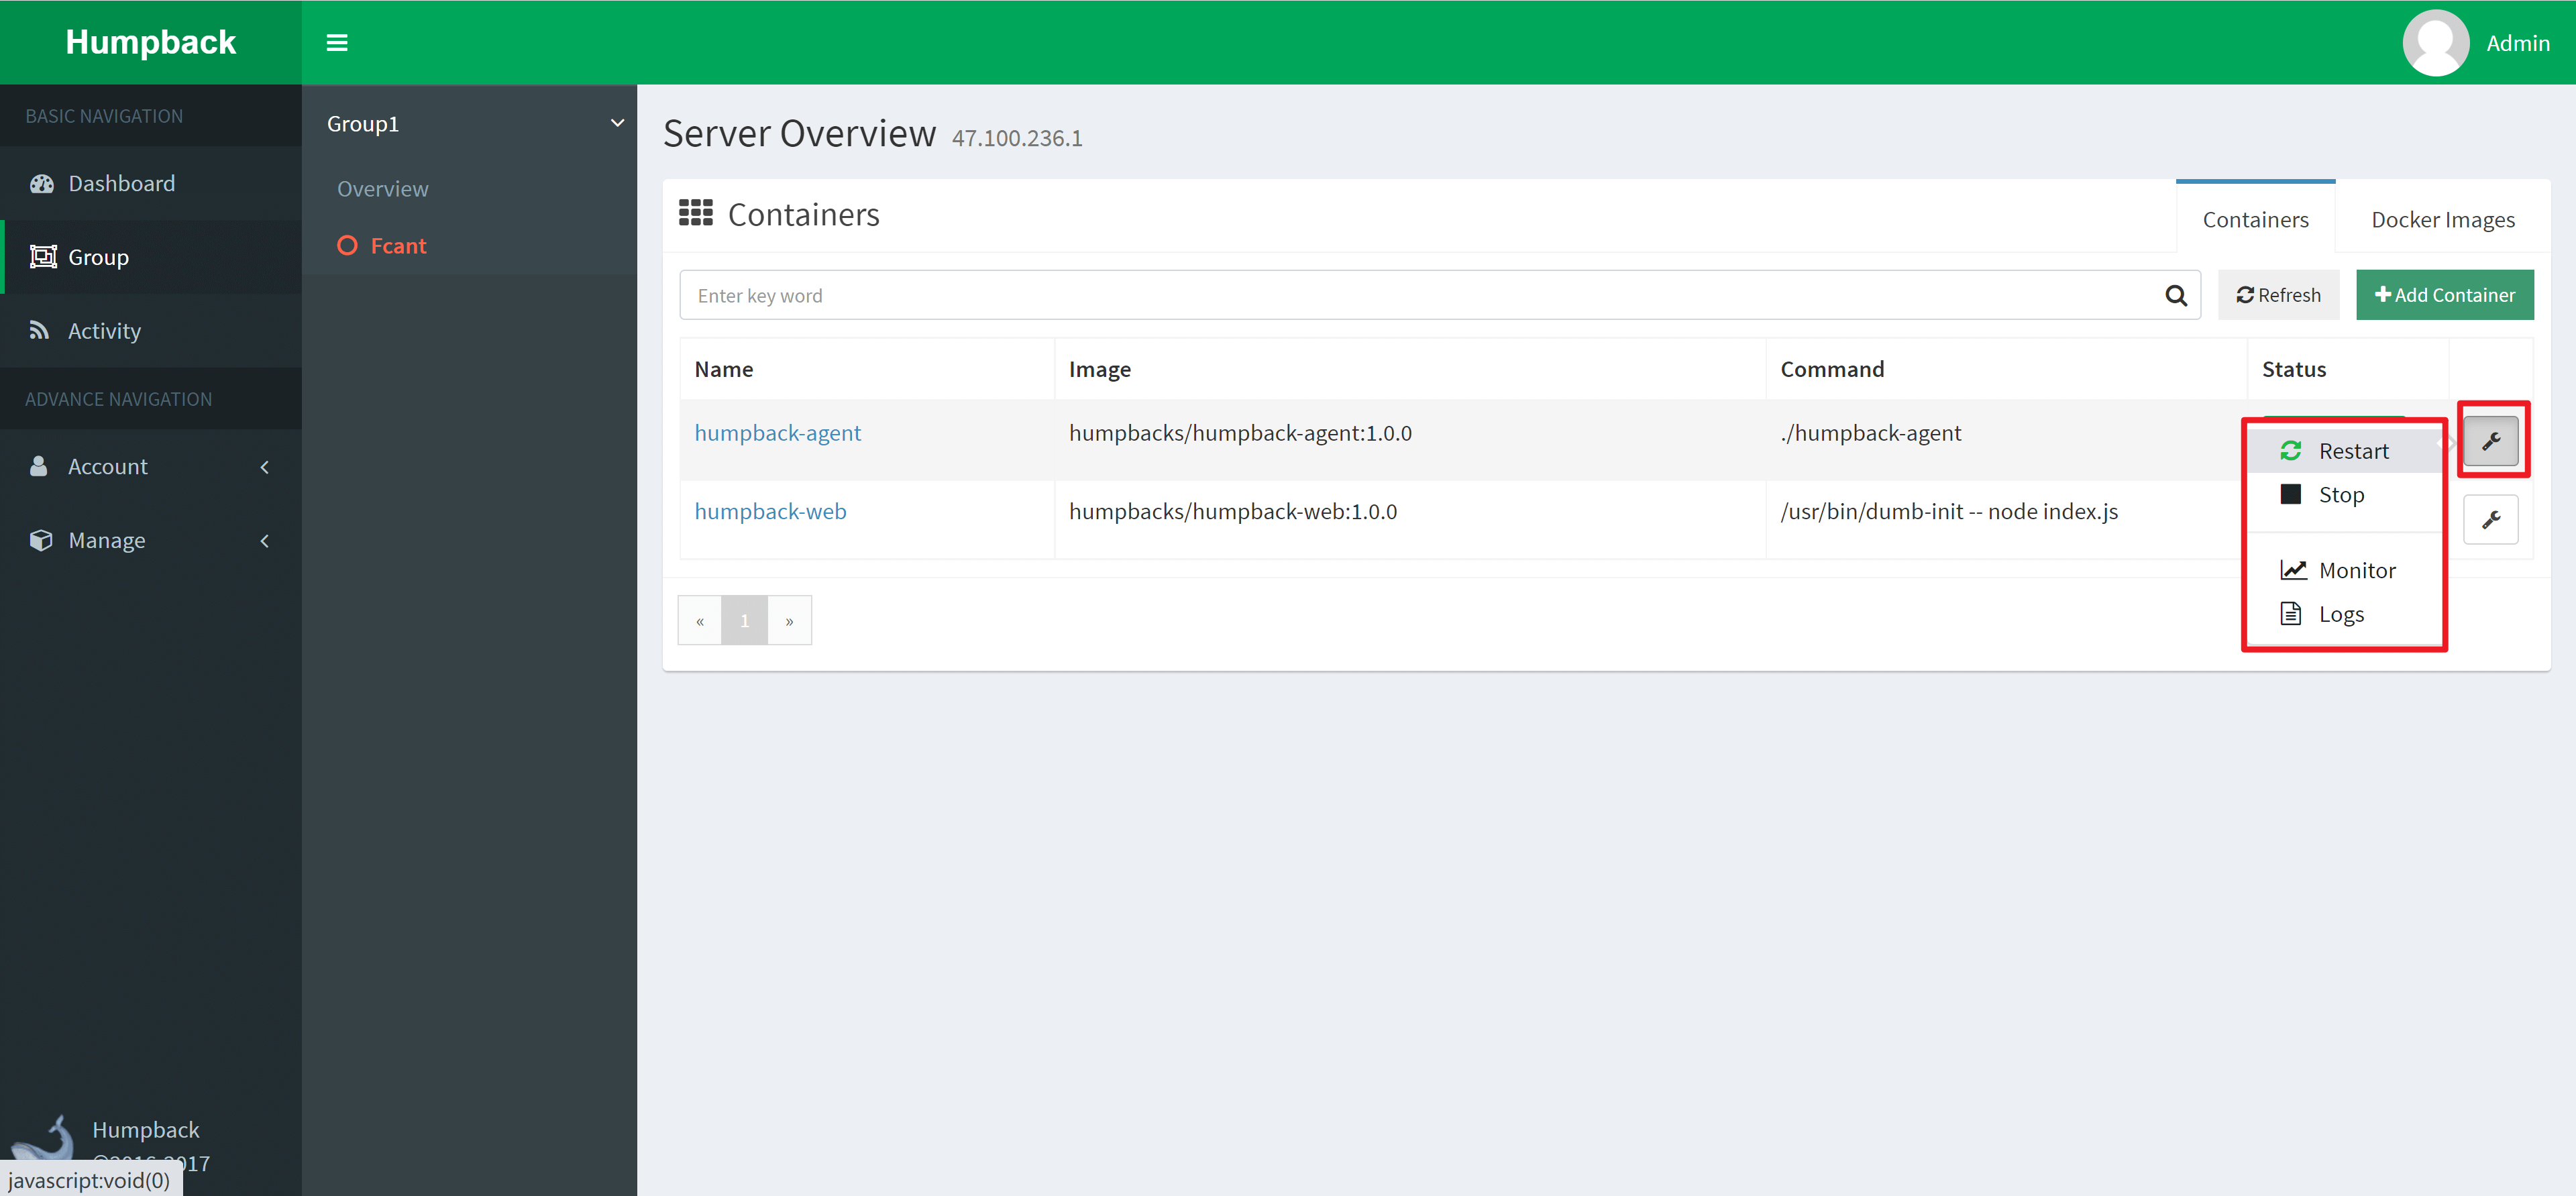The width and height of the screenshot is (2576, 1196).
Task: Open humpback-agent container link
Action: (777, 433)
